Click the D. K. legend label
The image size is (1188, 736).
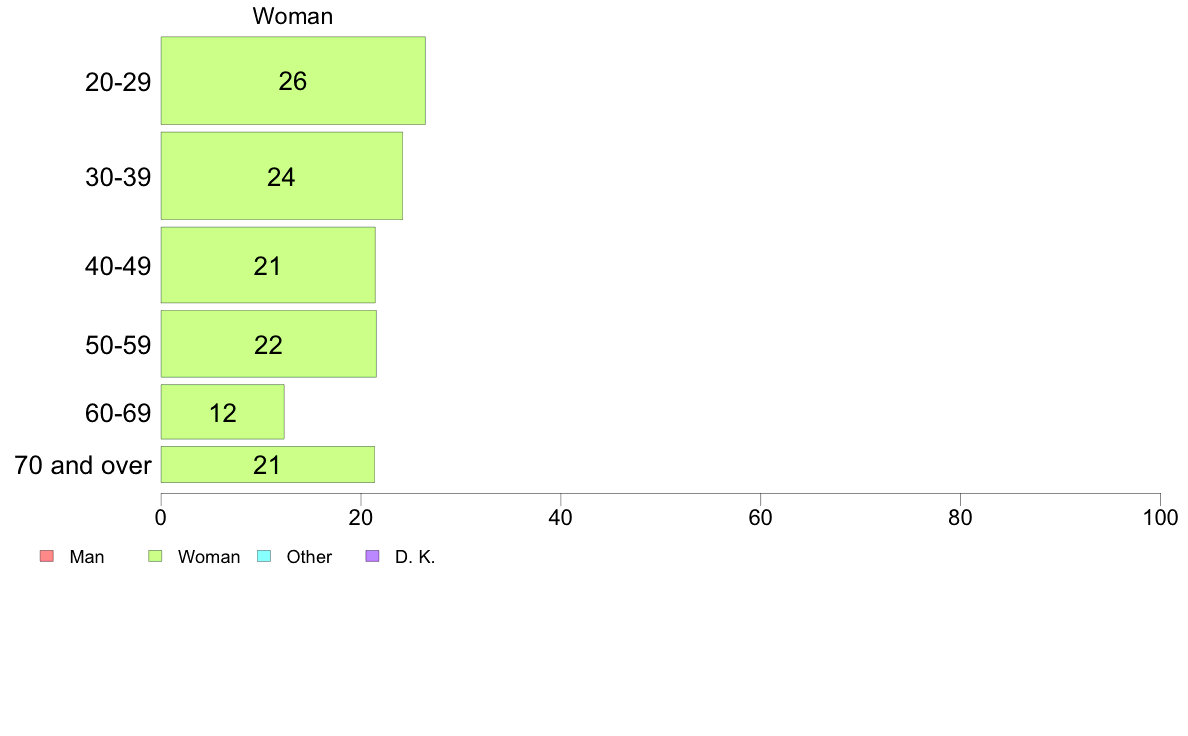(x=415, y=558)
